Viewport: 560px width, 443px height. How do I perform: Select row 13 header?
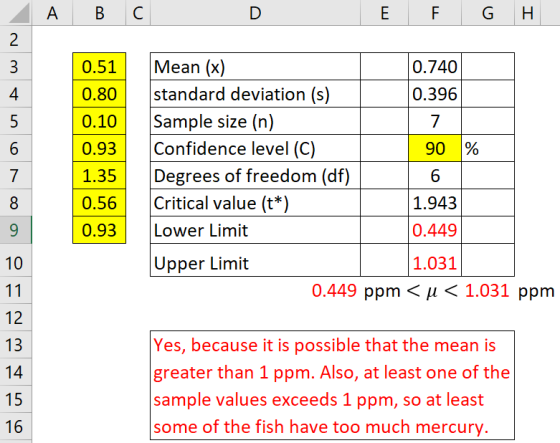coord(16,345)
